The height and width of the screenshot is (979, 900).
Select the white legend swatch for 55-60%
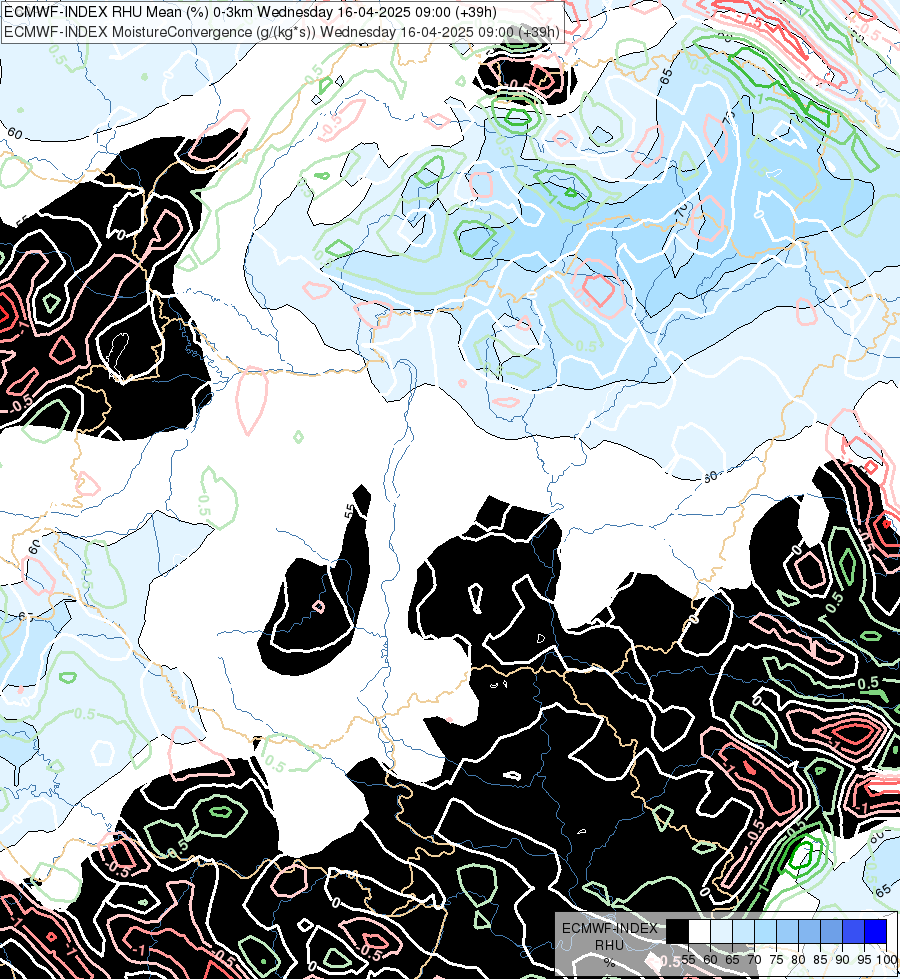pyautogui.click(x=700, y=931)
